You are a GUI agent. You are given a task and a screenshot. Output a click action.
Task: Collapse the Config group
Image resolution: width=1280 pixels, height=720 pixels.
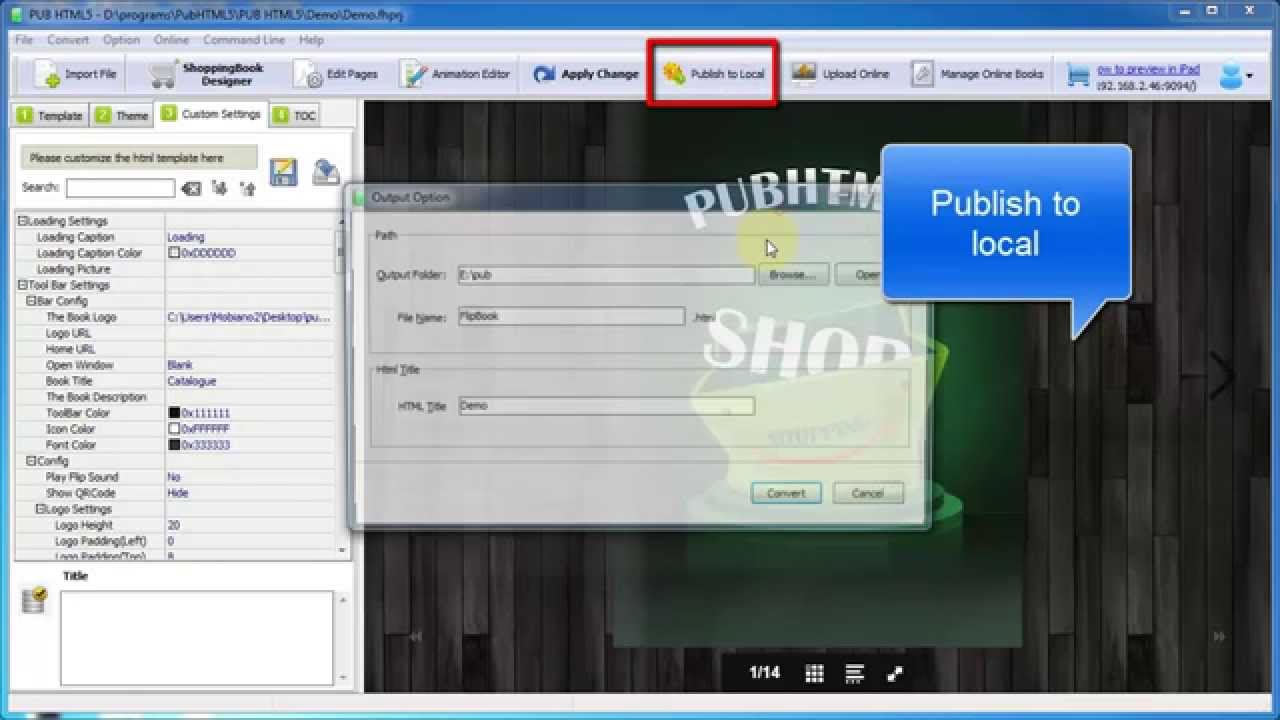click(x=32, y=461)
